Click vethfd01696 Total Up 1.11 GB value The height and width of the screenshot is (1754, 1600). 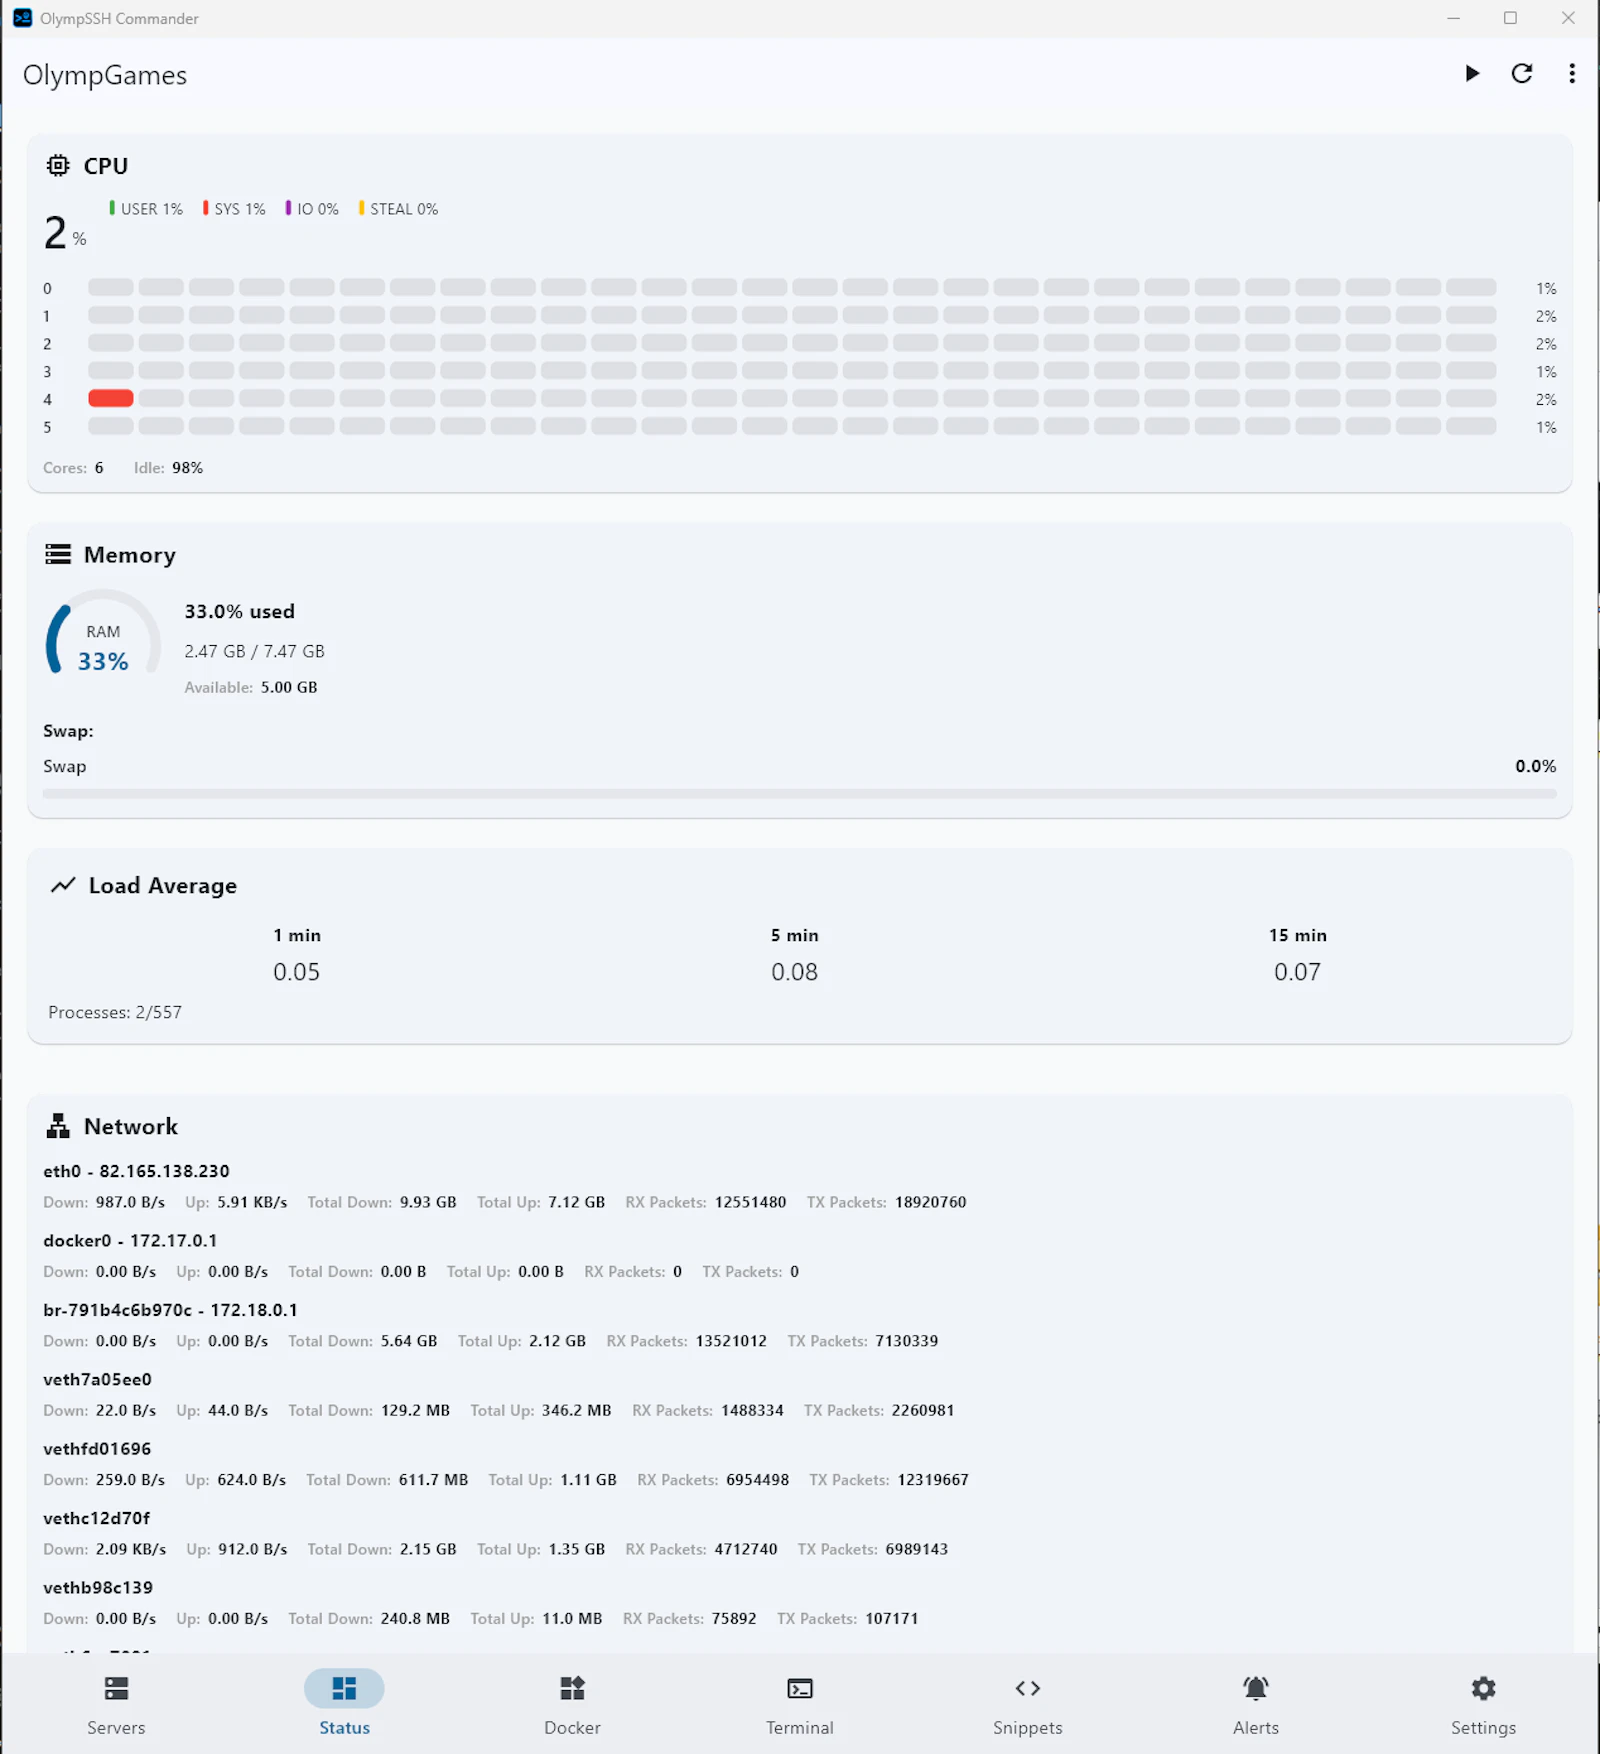point(588,1479)
